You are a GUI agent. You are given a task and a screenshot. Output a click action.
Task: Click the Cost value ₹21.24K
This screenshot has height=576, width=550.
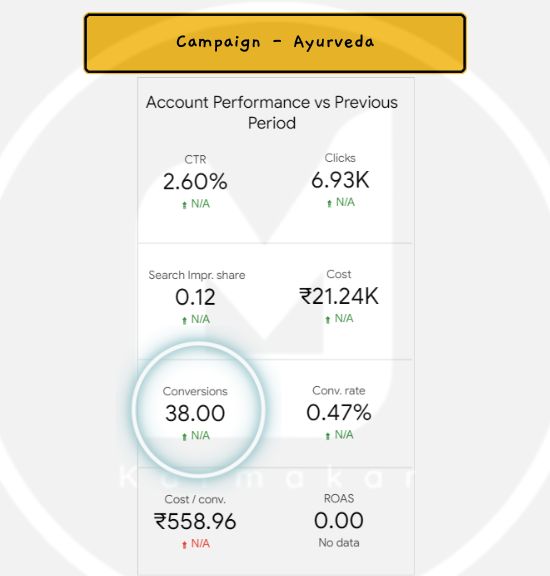tap(339, 296)
